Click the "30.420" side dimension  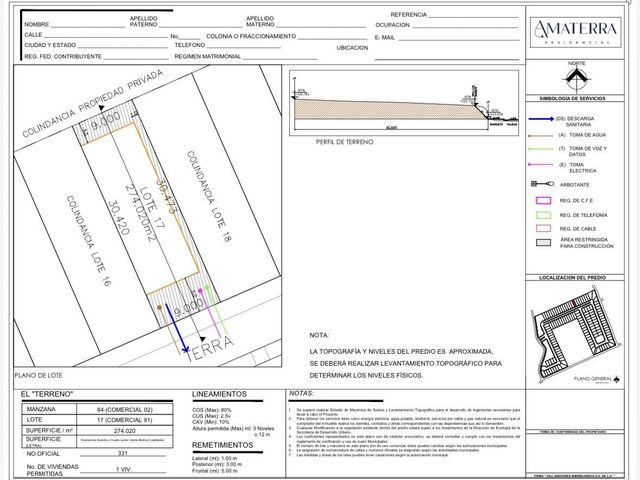coord(119,218)
